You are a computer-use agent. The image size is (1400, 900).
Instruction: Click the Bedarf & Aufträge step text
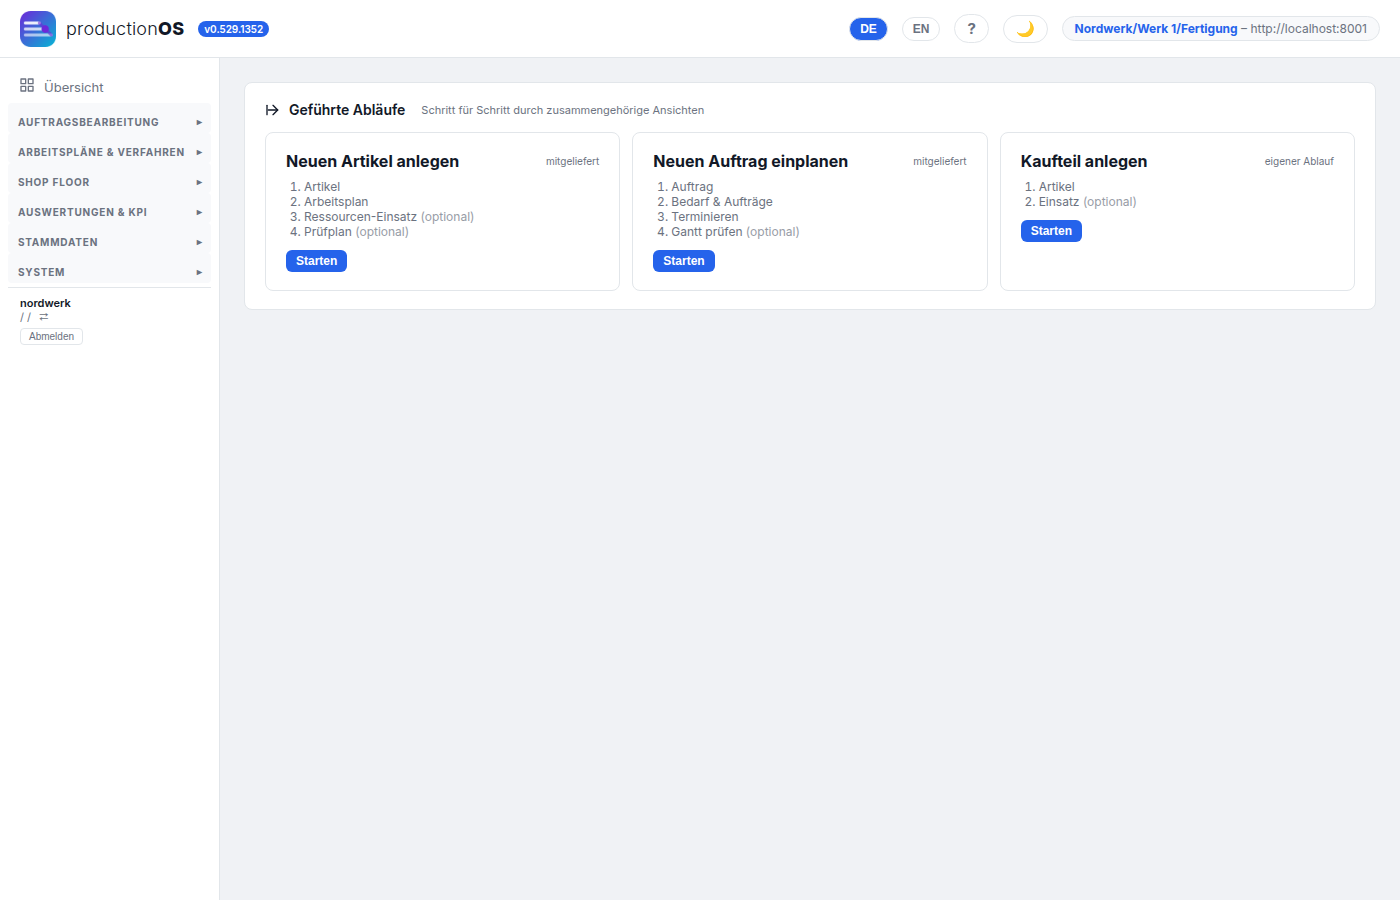pyautogui.click(x=722, y=202)
